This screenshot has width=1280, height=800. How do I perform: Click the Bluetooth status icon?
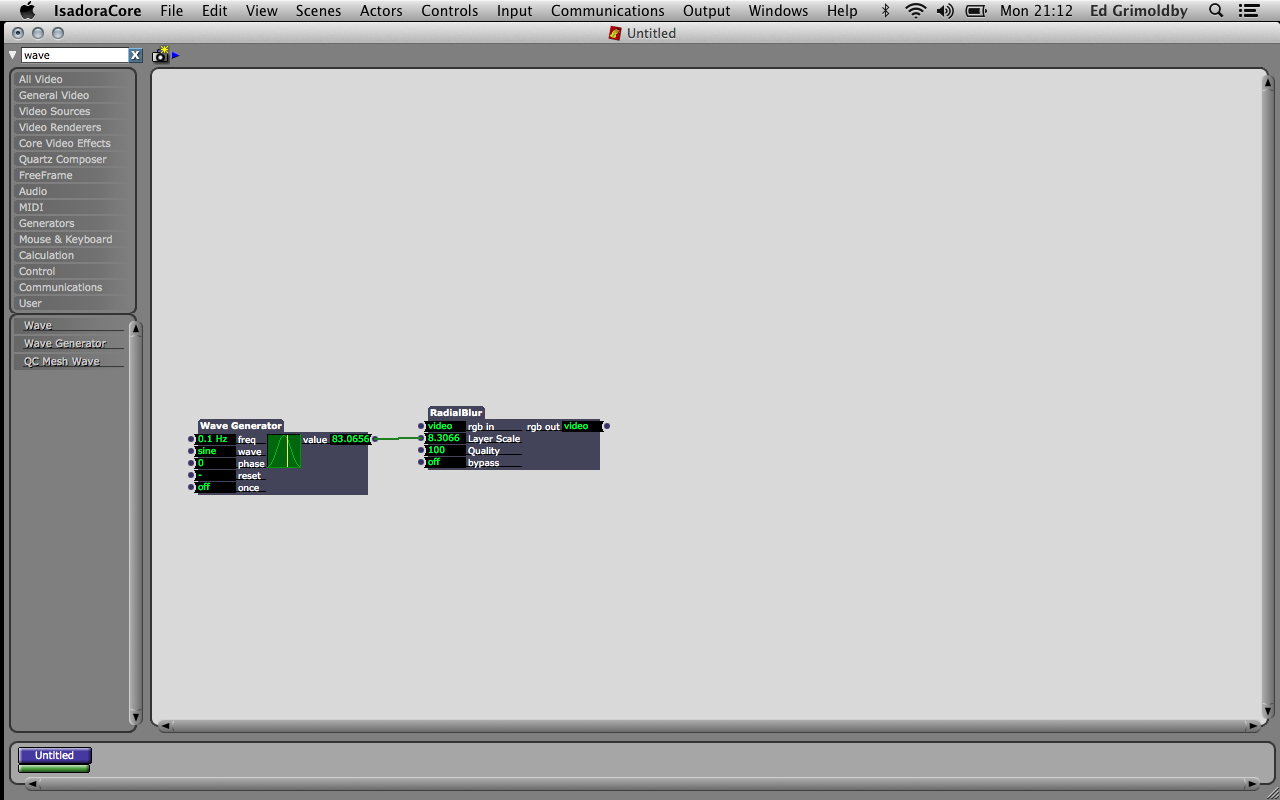pos(885,11)
